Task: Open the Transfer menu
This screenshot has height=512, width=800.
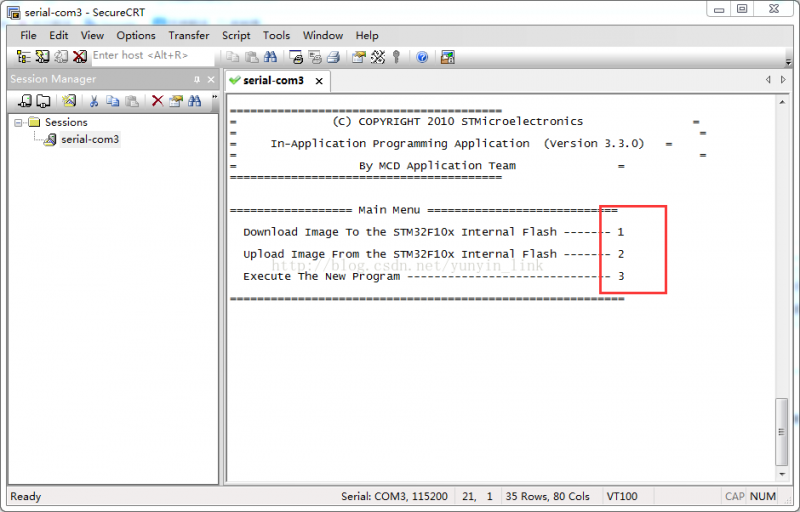Action: coord(189,35)
